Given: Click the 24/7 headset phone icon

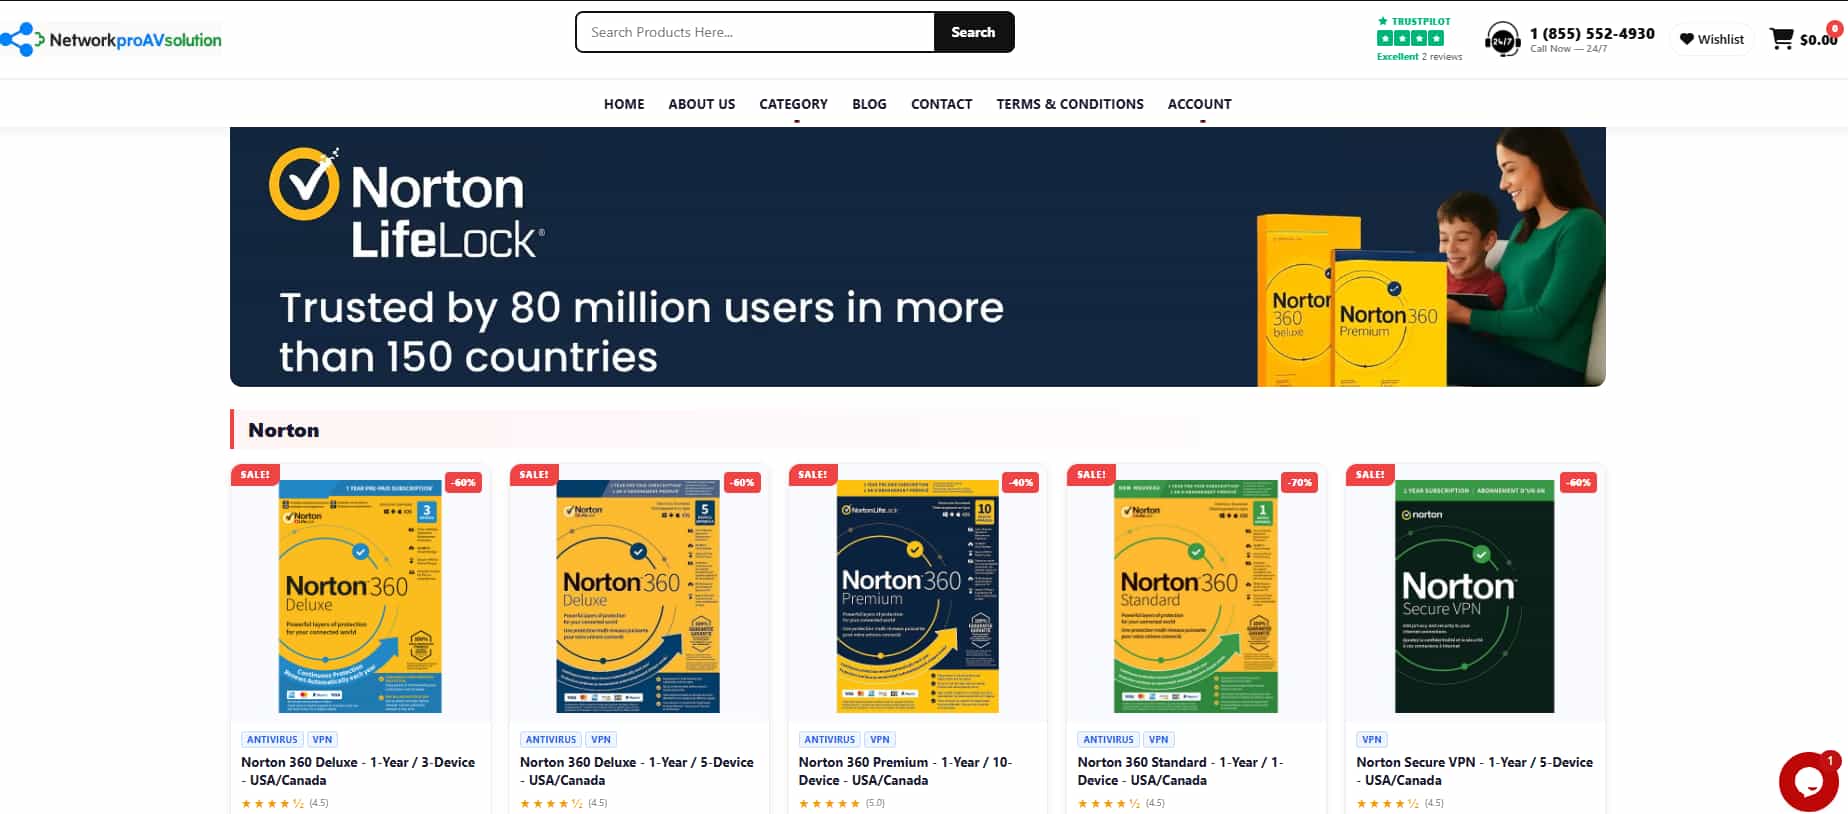Looking at the screenshot, I should click(x=1502, y=40).
